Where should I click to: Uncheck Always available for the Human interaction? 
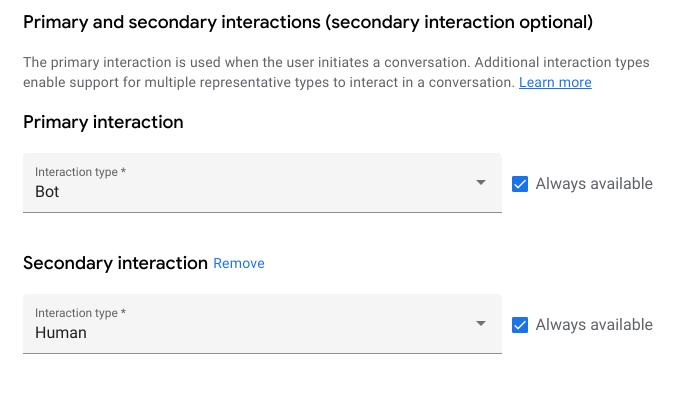pos(520,324)
